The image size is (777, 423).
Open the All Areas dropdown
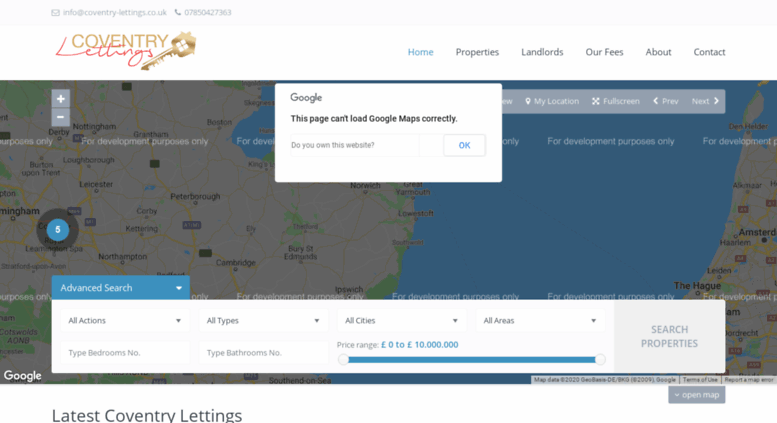tap(540, 320)
